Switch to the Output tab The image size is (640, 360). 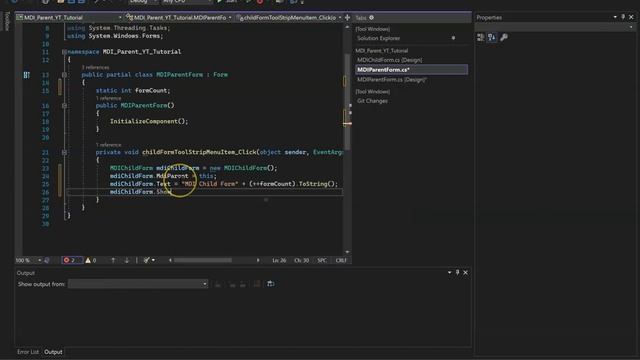(53, 352)
